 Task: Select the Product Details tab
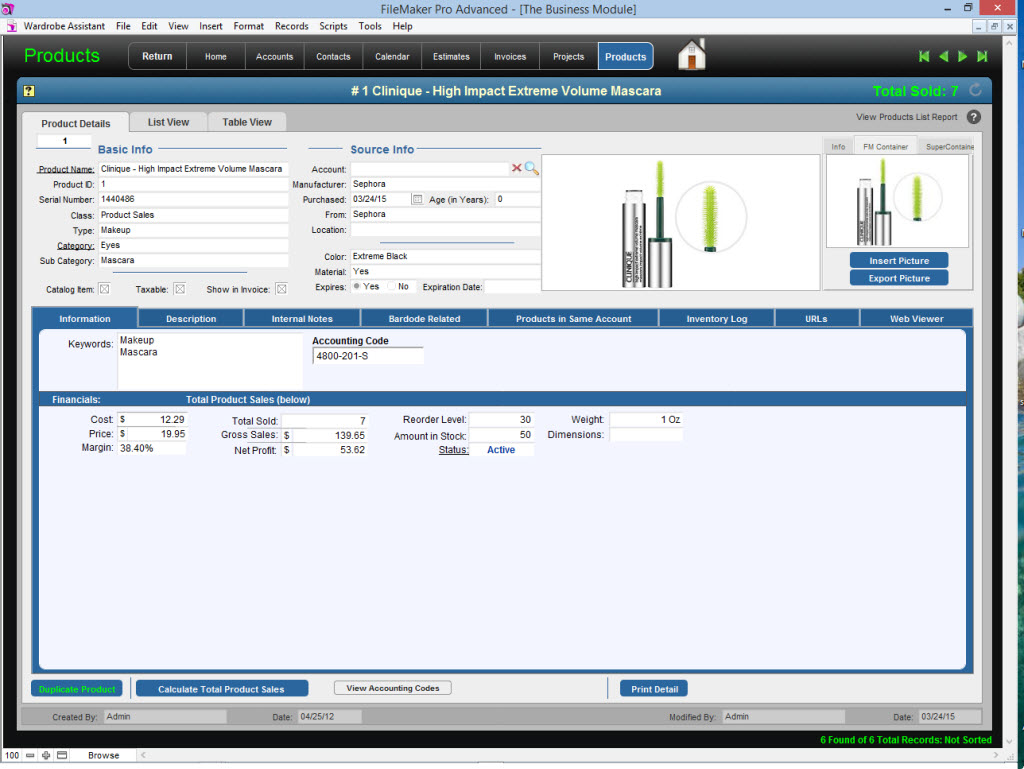[x=76, y=123]
